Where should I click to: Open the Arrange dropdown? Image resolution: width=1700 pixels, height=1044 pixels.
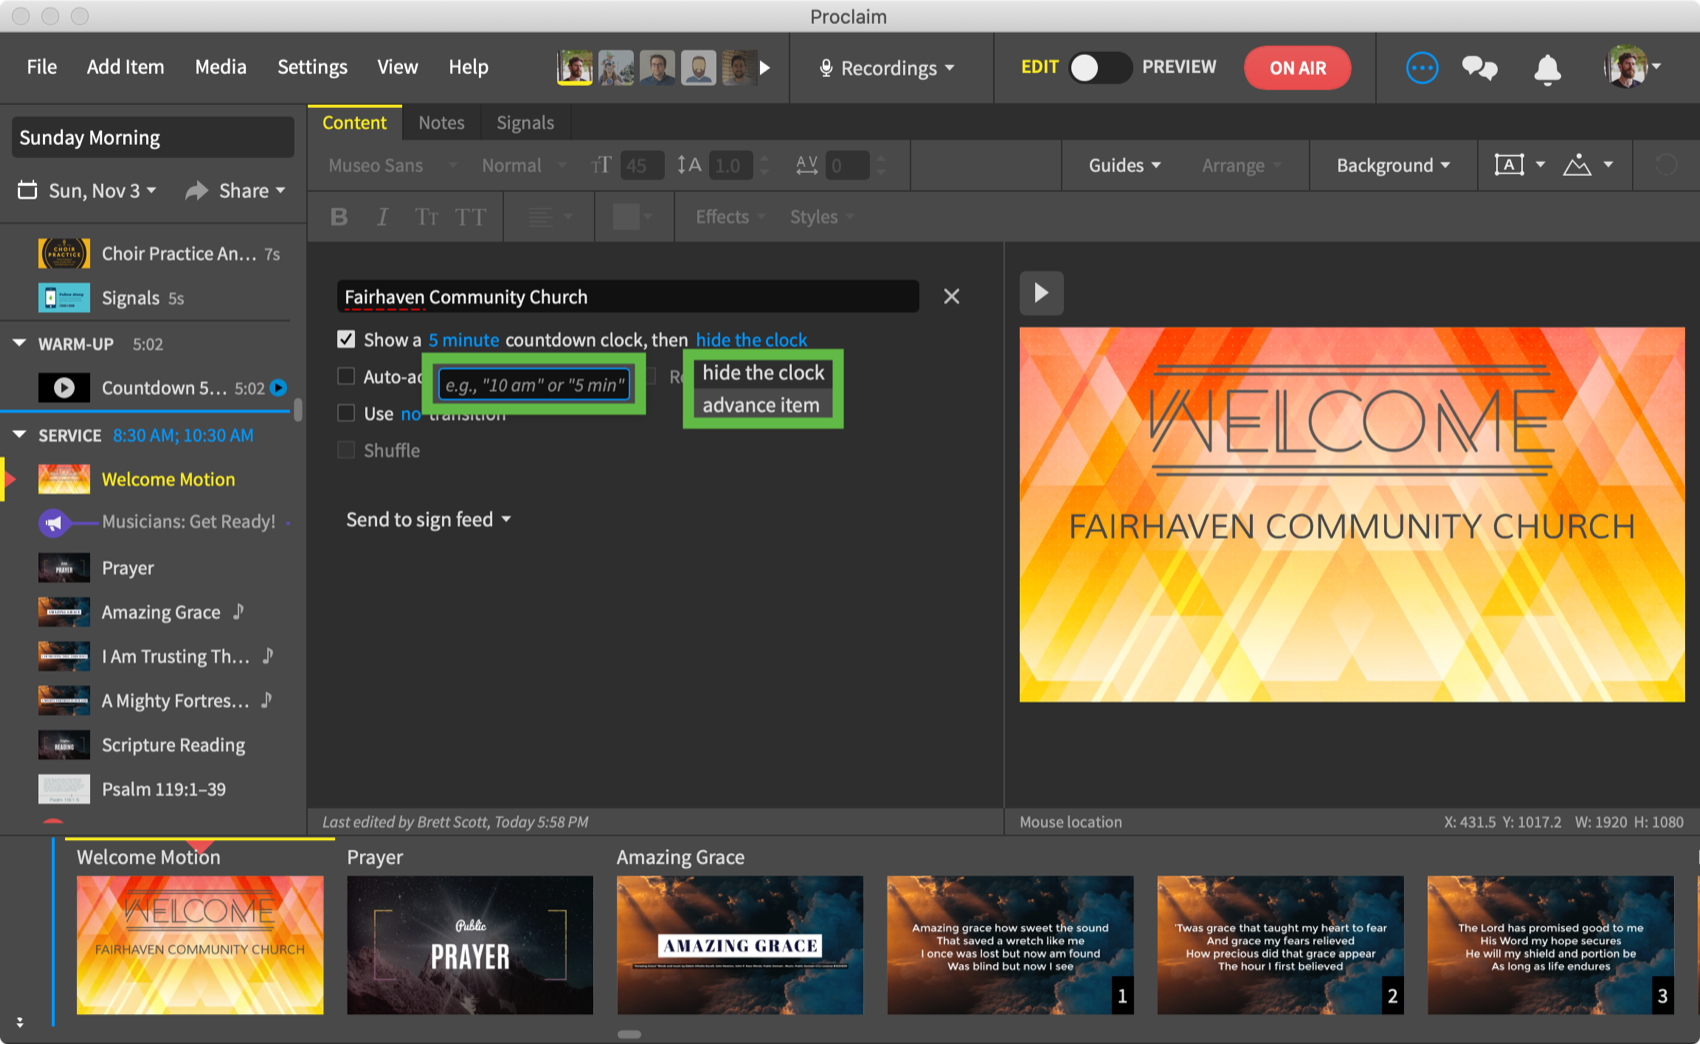pyautogui.click(x=1241, y=165)
